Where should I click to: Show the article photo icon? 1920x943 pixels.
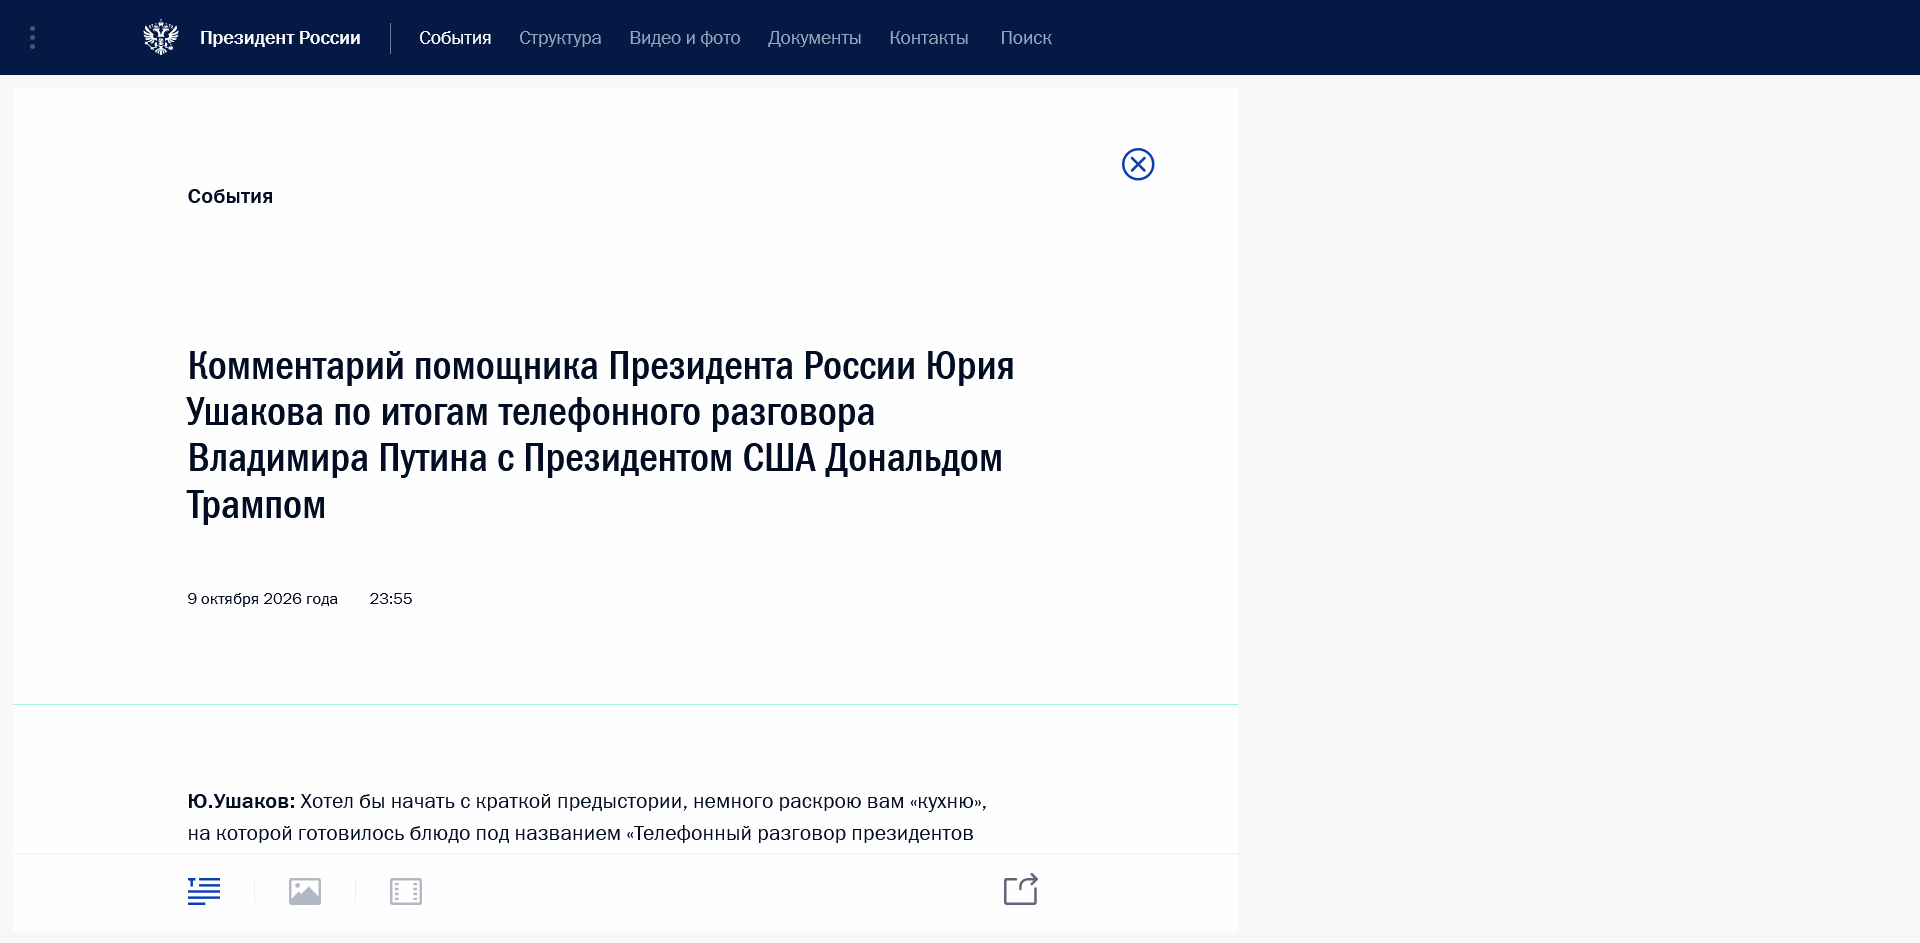(305, 891)
